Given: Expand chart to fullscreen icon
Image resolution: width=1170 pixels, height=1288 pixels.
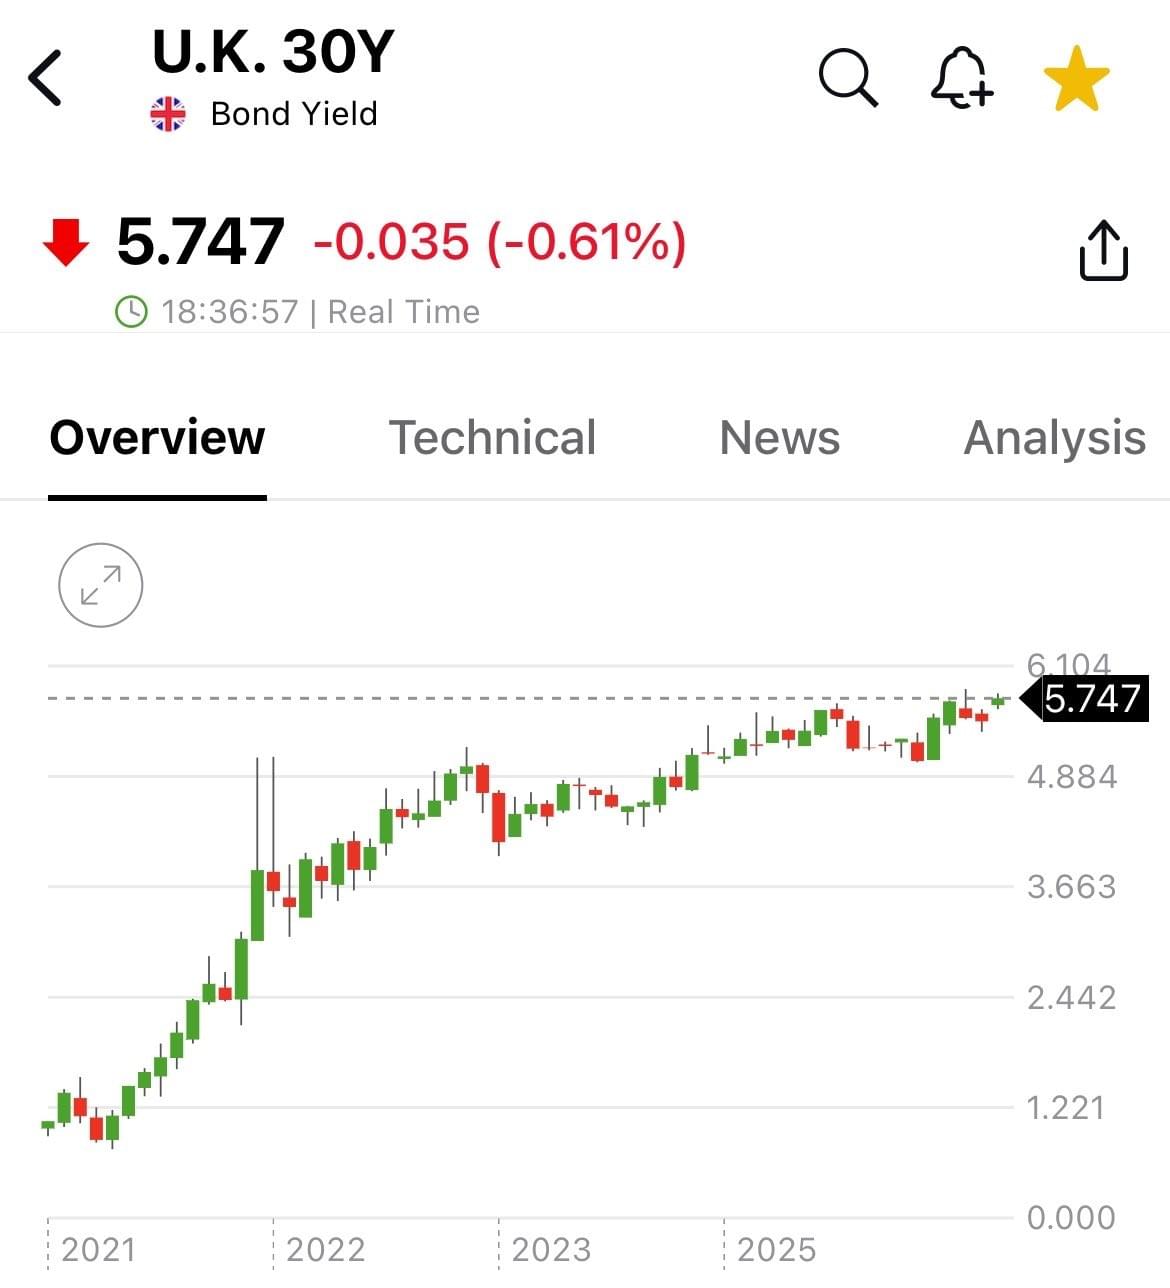Looking at the screenshot, I should click(x=101, y=585).
